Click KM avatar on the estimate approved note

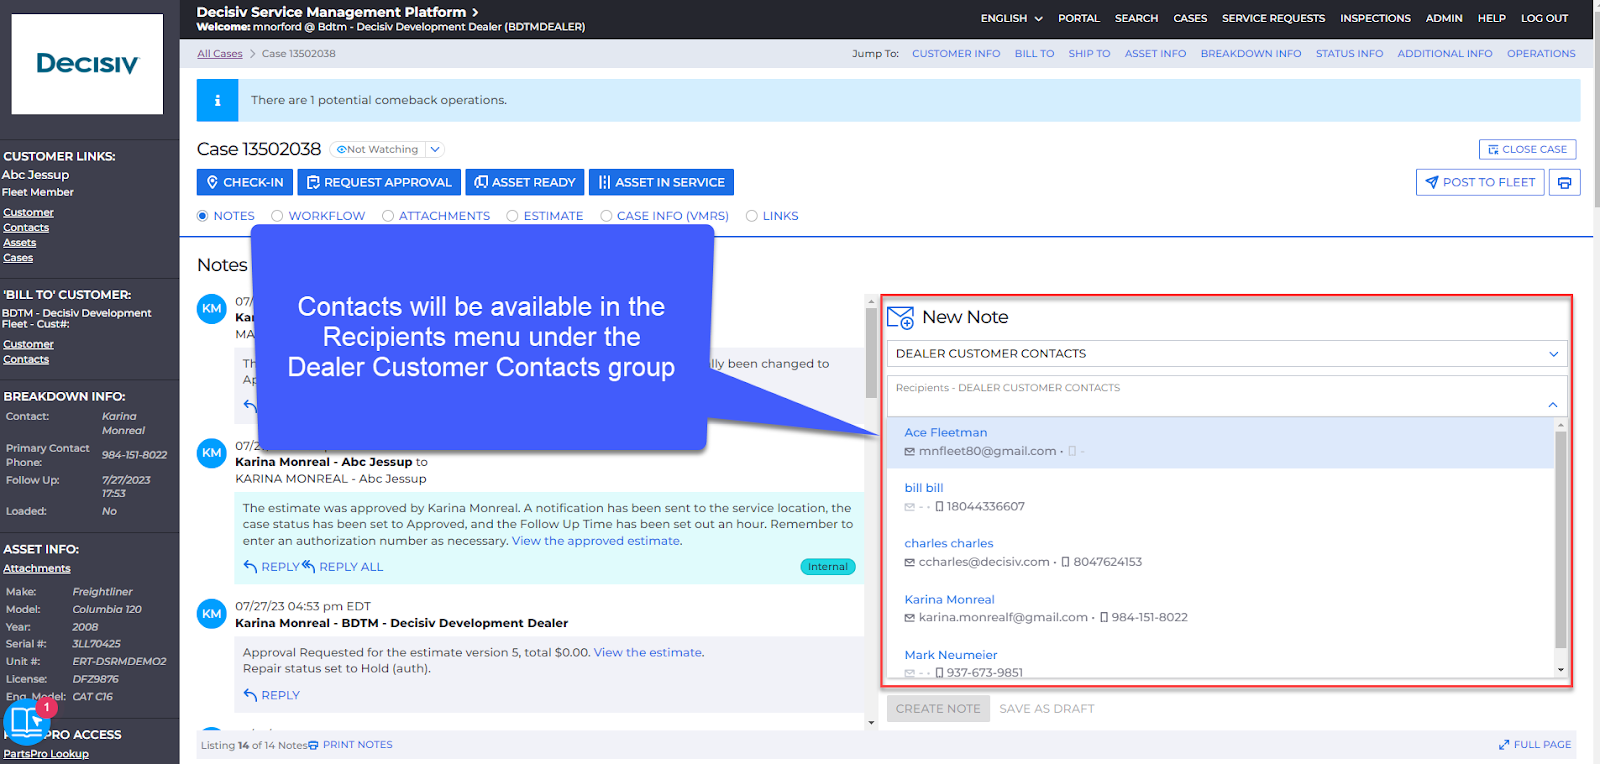click(x=212, y=453)
